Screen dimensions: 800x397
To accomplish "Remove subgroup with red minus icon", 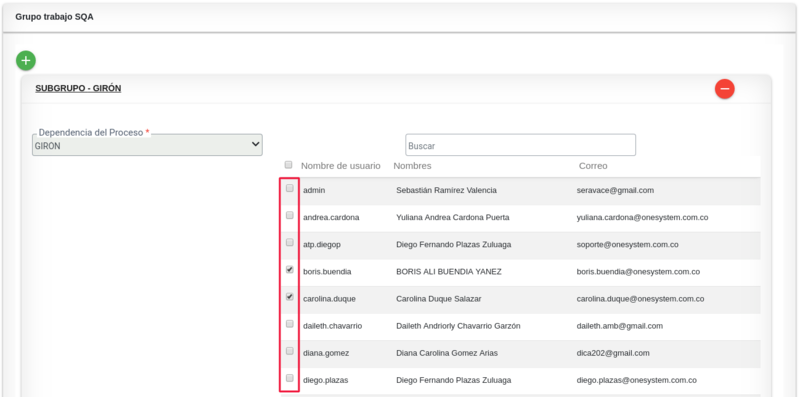I will pyautogui.click(x=724, y=89).
